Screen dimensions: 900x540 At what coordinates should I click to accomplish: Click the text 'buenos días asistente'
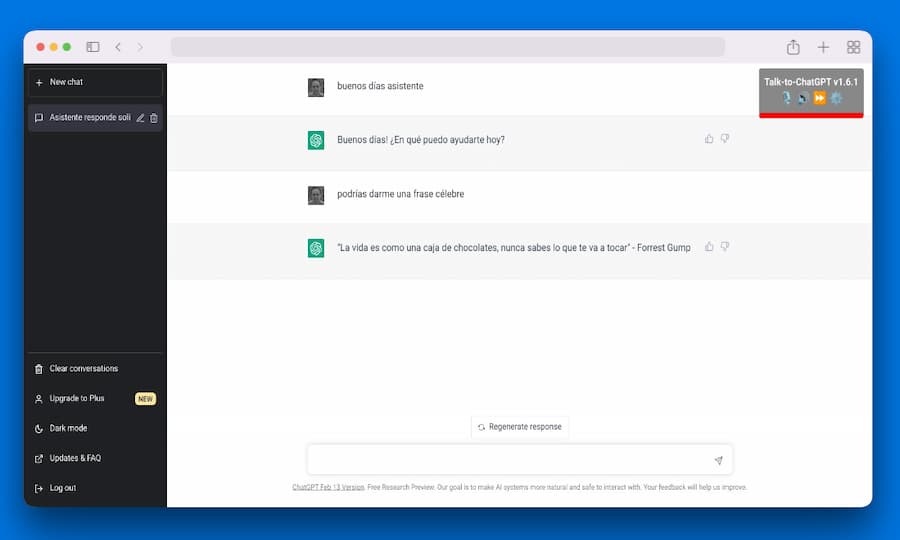coord(380,86)
